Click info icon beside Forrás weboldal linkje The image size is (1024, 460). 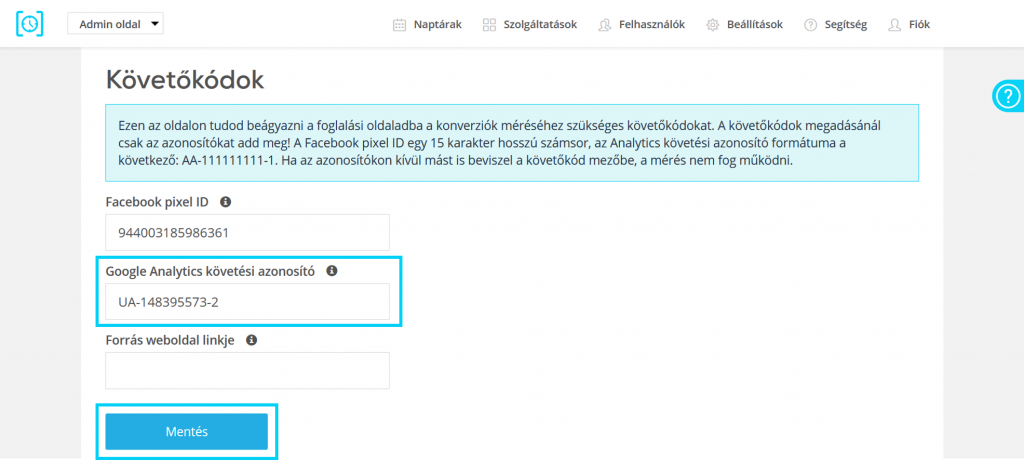[x=251, y=340]
